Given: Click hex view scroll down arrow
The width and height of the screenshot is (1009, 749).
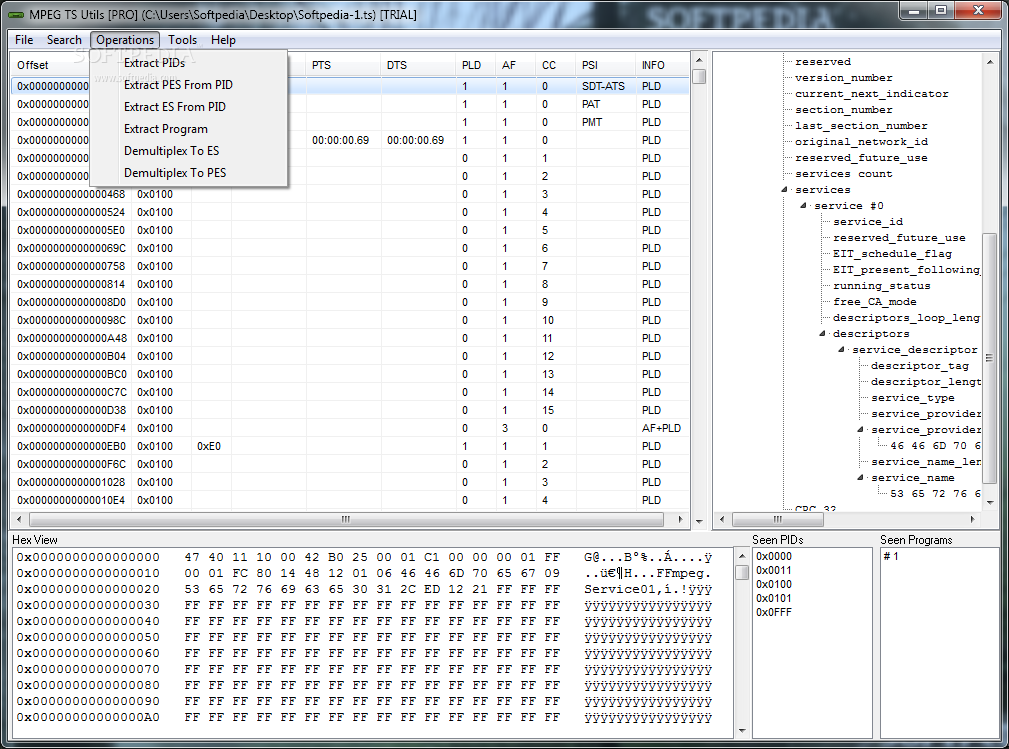Looking at the screenshot, I should pyautogui.click(x=742, y=731).
